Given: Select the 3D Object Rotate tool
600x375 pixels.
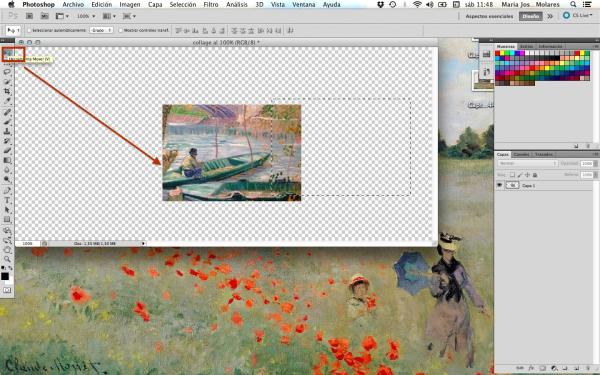Looking at the screenshot, I should tap(7, 231).
